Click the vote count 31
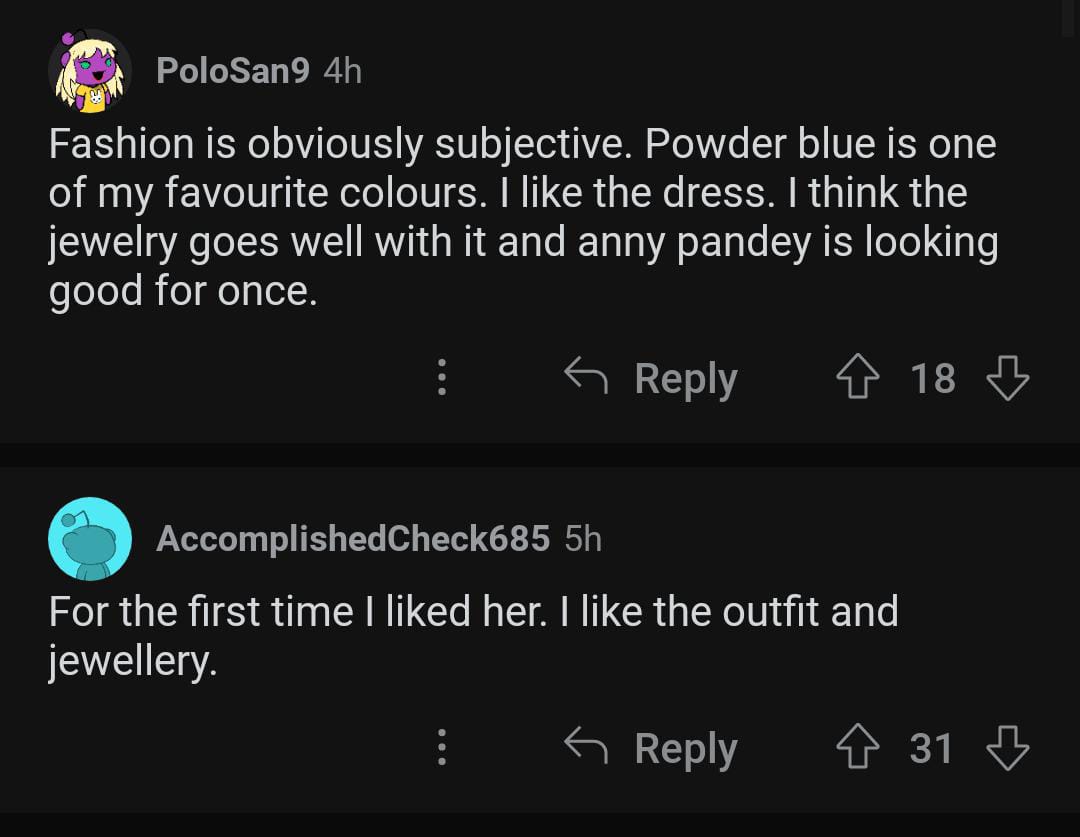Image resolution: width=1080 pixels, height=837 pixels. click(931, 748)
